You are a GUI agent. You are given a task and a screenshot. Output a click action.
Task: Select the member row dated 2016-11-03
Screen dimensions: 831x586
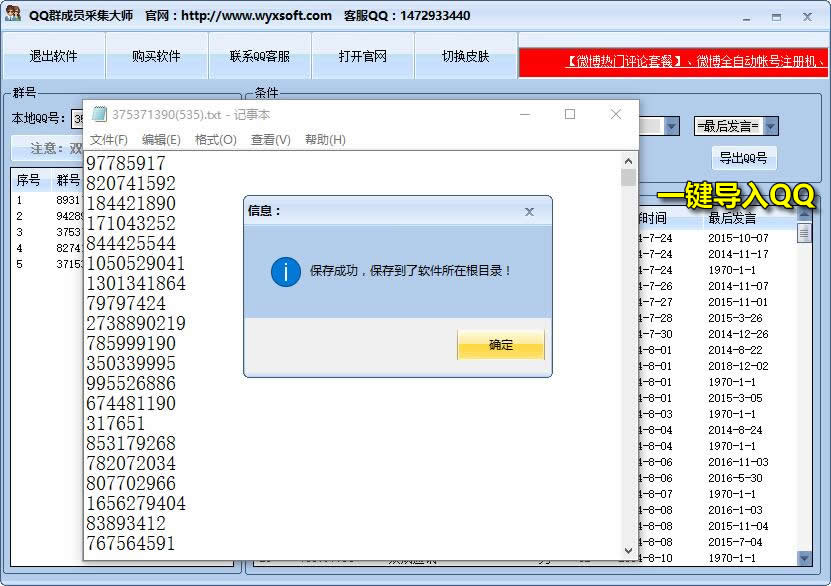pyautogui.click(x=717, y=462)
